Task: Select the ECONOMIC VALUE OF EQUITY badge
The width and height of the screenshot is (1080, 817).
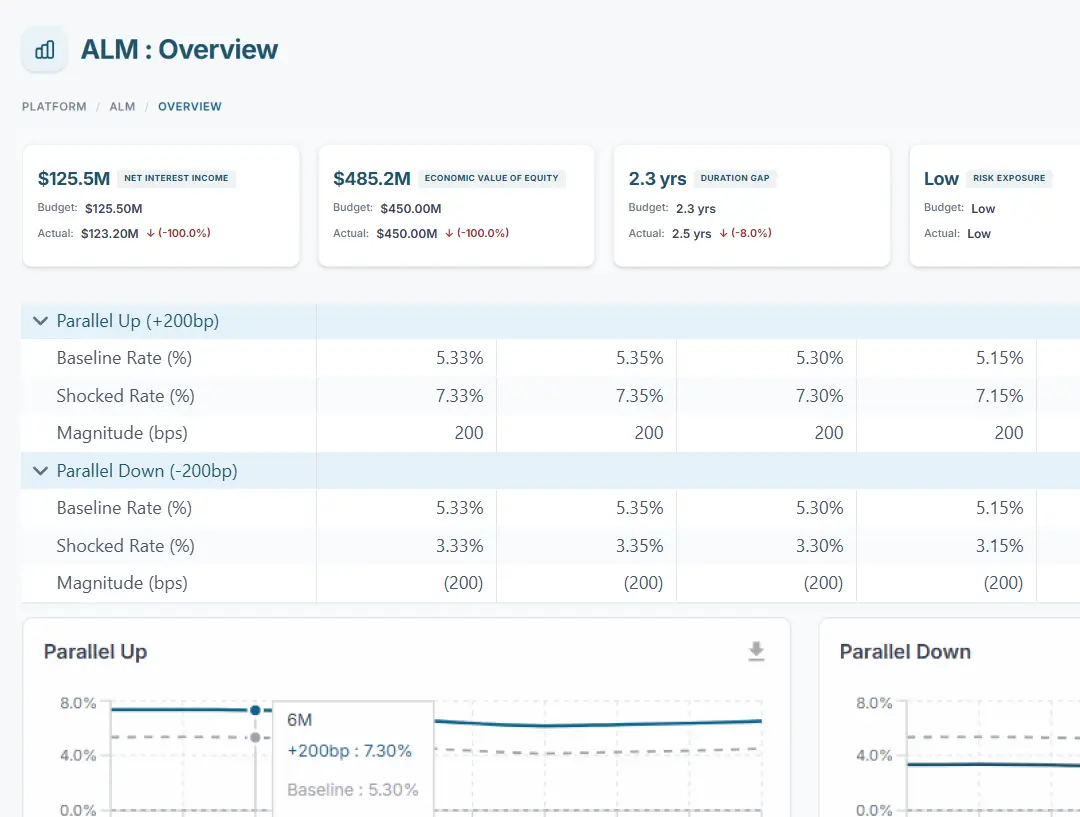Action: point(492,178)
